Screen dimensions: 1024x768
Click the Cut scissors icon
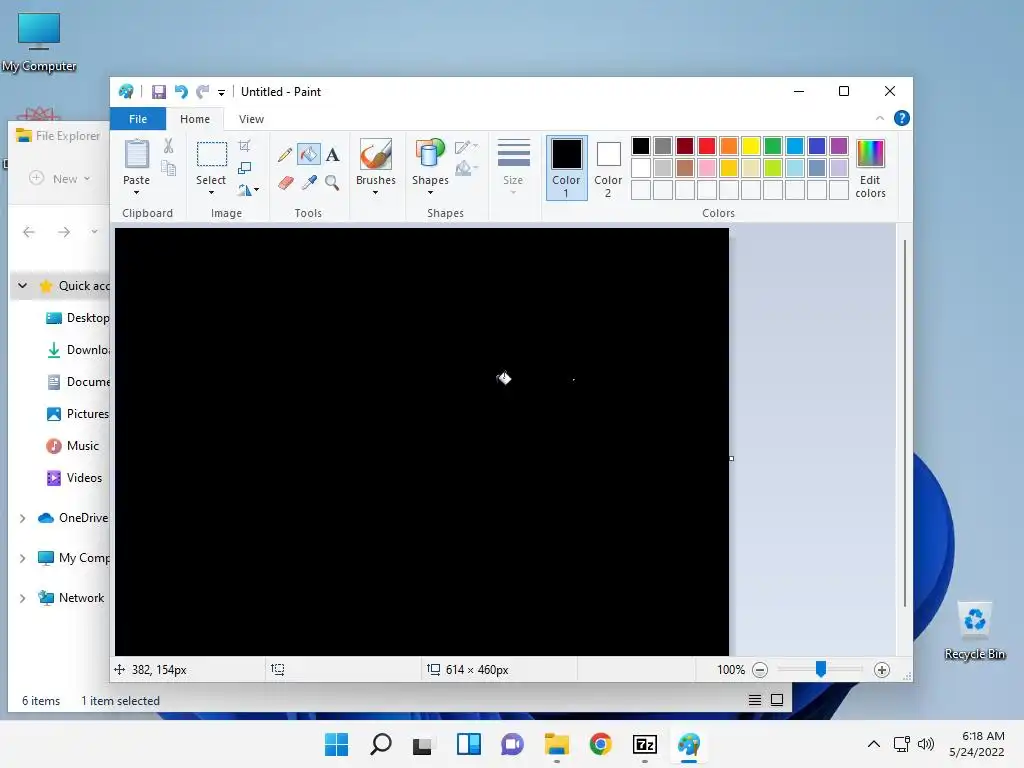(168, 146)
